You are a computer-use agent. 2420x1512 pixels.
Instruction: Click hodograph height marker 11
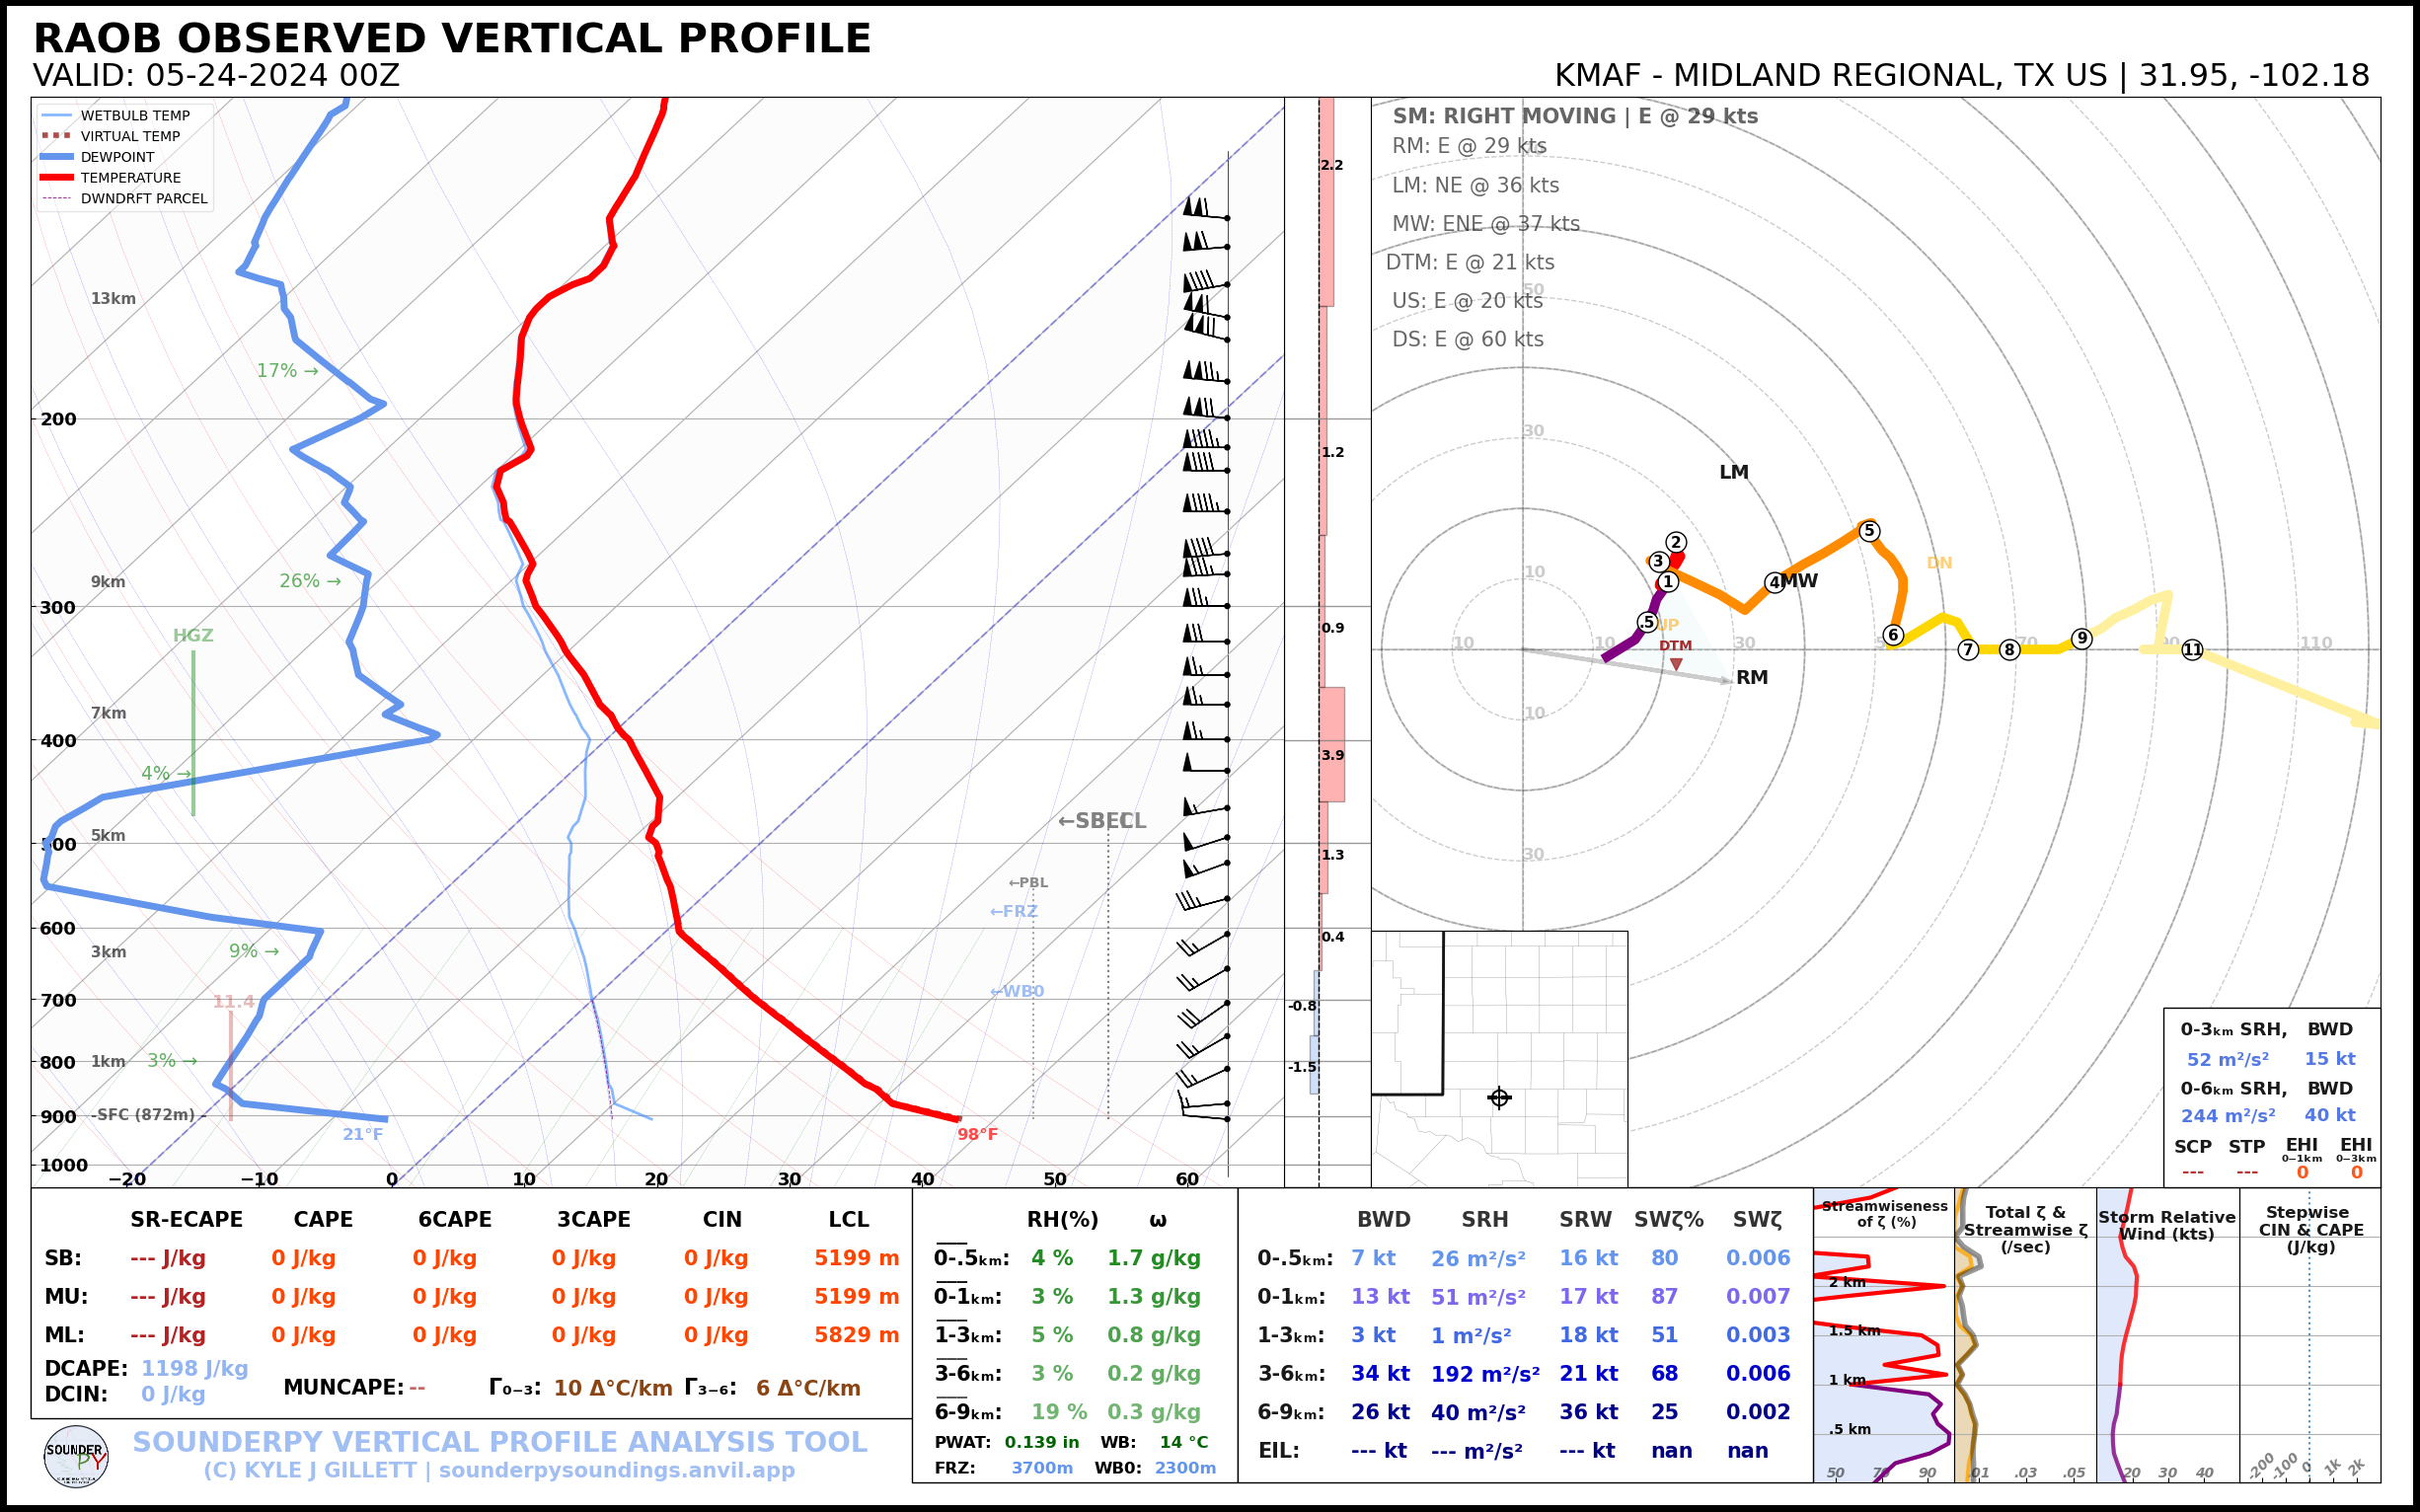[2192, 650]
